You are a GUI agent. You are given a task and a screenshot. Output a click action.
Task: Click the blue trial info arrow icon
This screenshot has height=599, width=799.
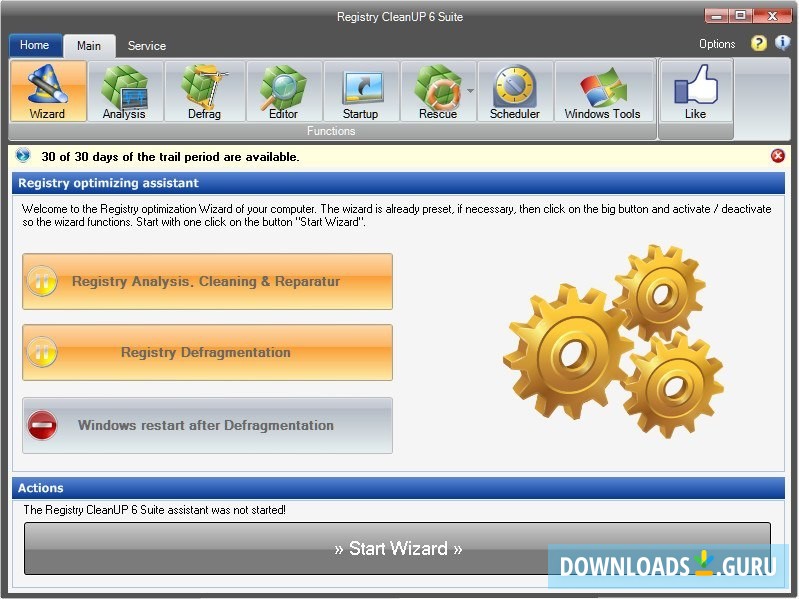coord(23,155)
